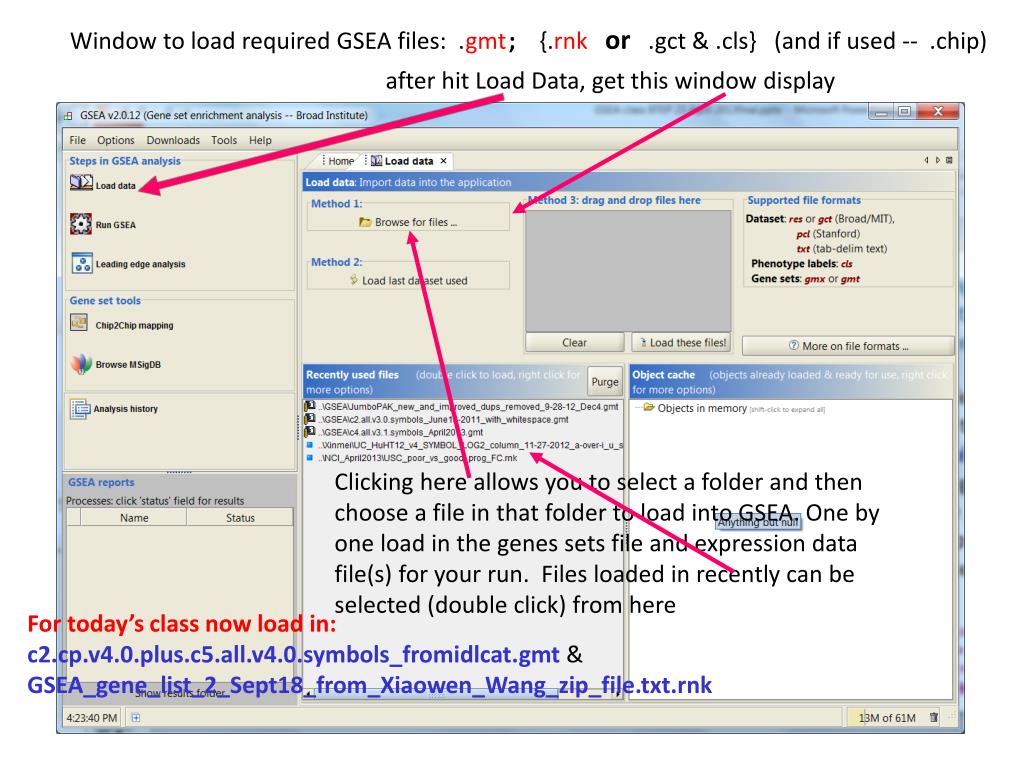Click Leading edge analysis label
1024x768 pixels.
tap(140, 264)
